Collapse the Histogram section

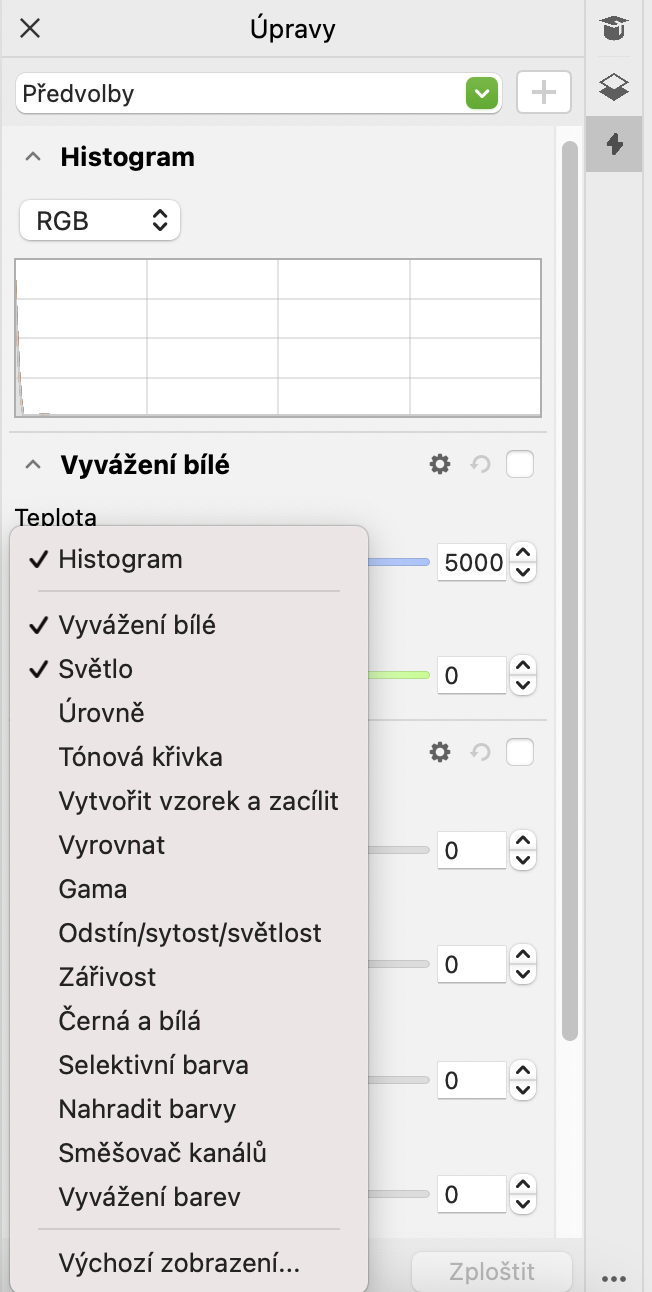coord(34,157)
